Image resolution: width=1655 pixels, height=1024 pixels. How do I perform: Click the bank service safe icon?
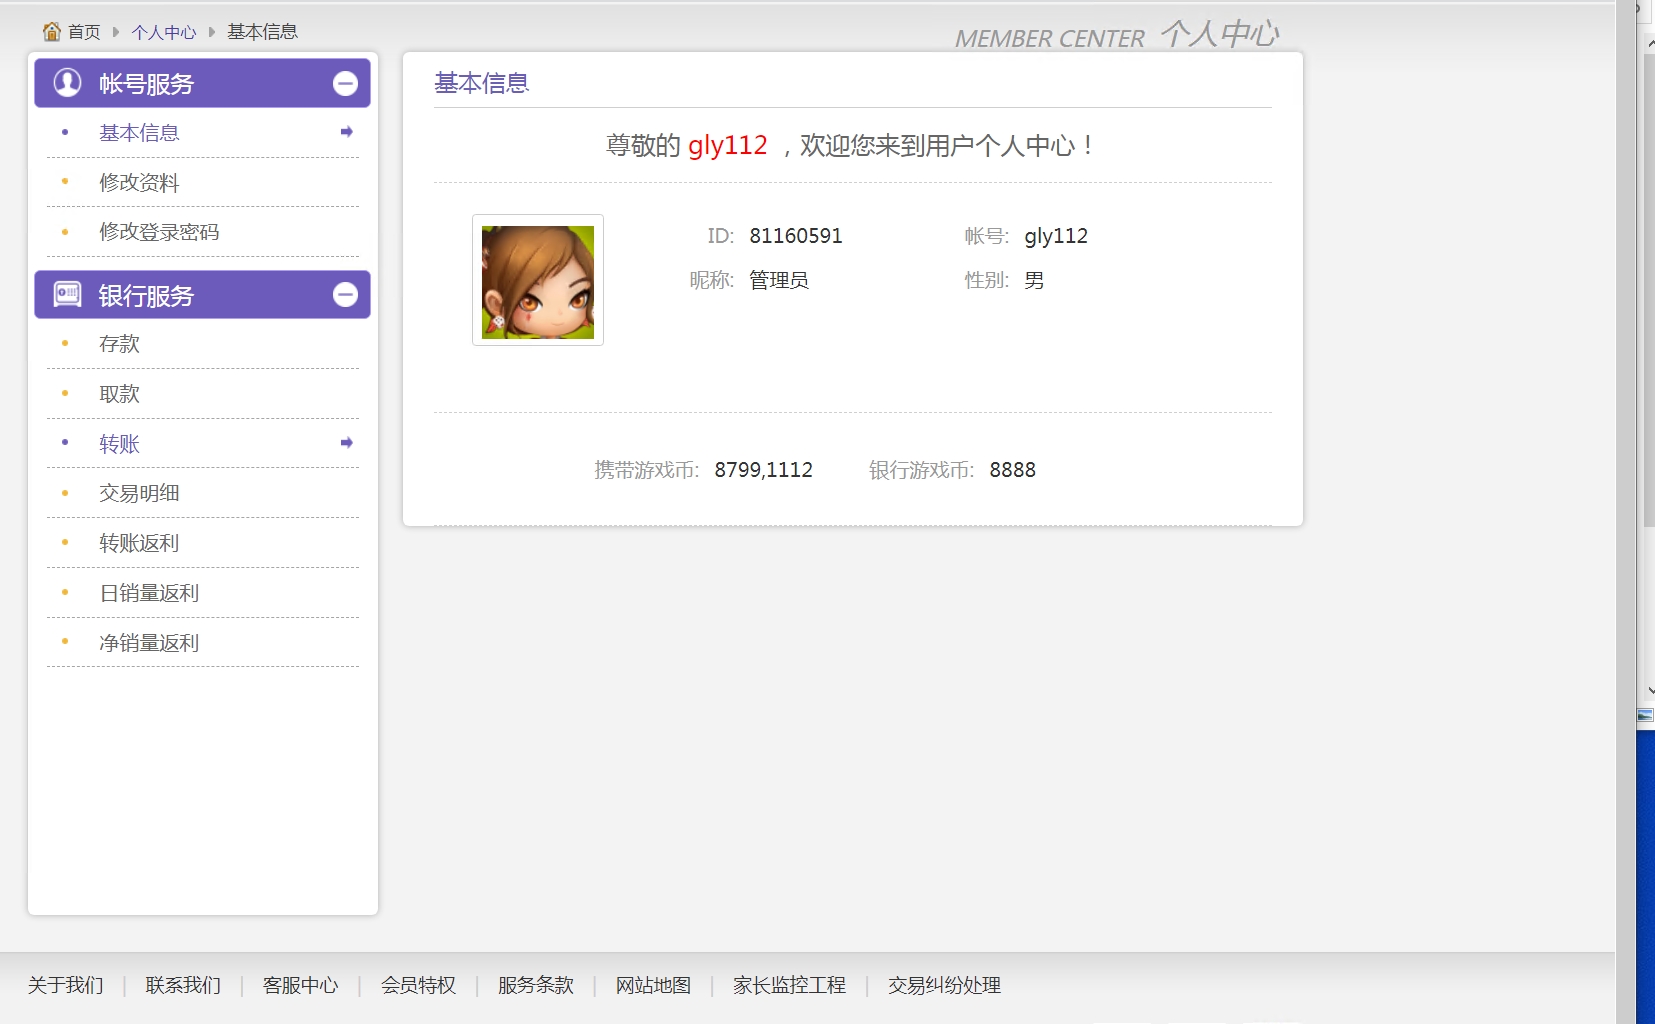point(67,294)
